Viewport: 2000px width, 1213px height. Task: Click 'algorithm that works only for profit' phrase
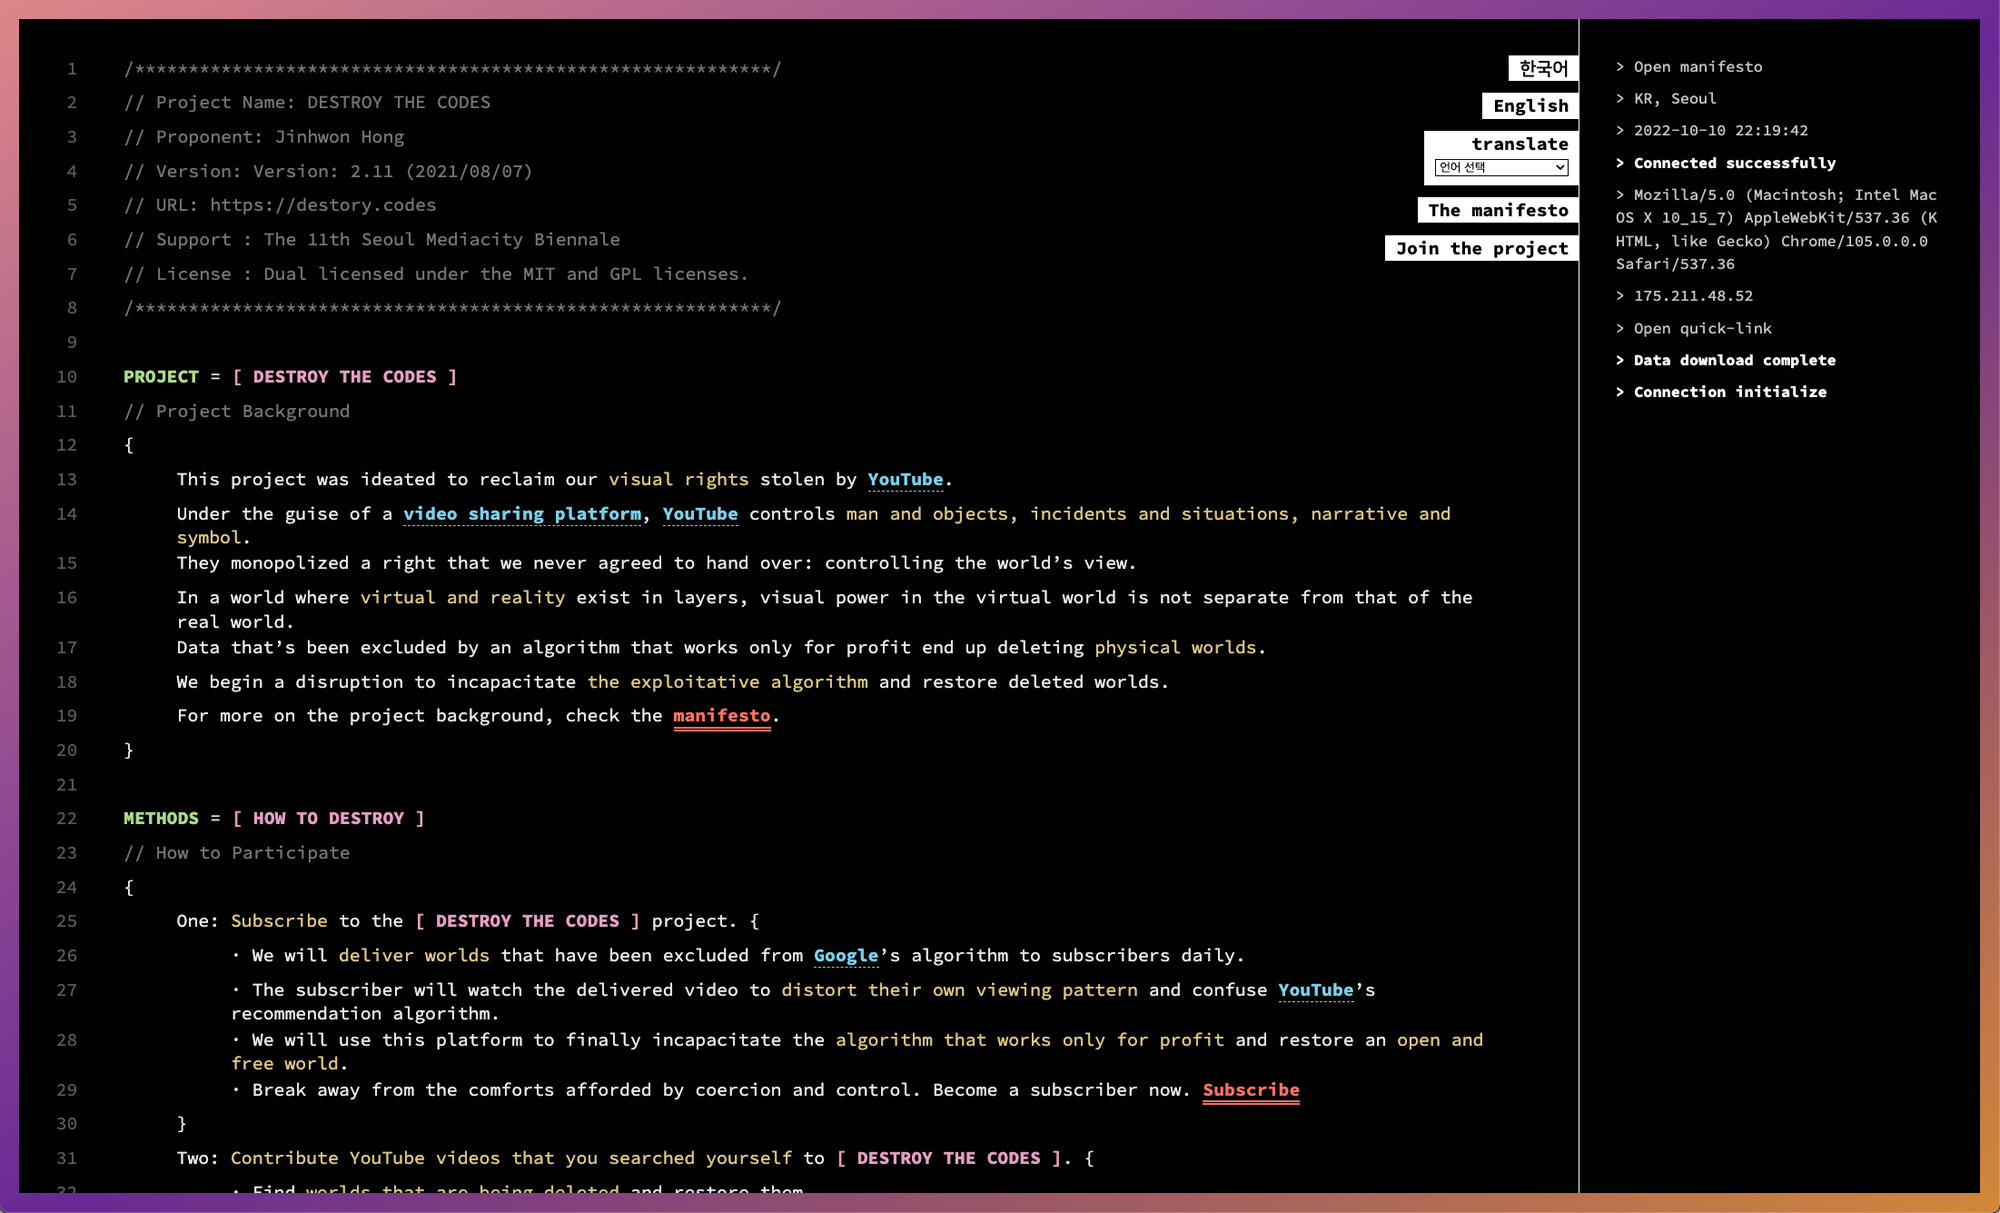[x=1029, y=1040]
